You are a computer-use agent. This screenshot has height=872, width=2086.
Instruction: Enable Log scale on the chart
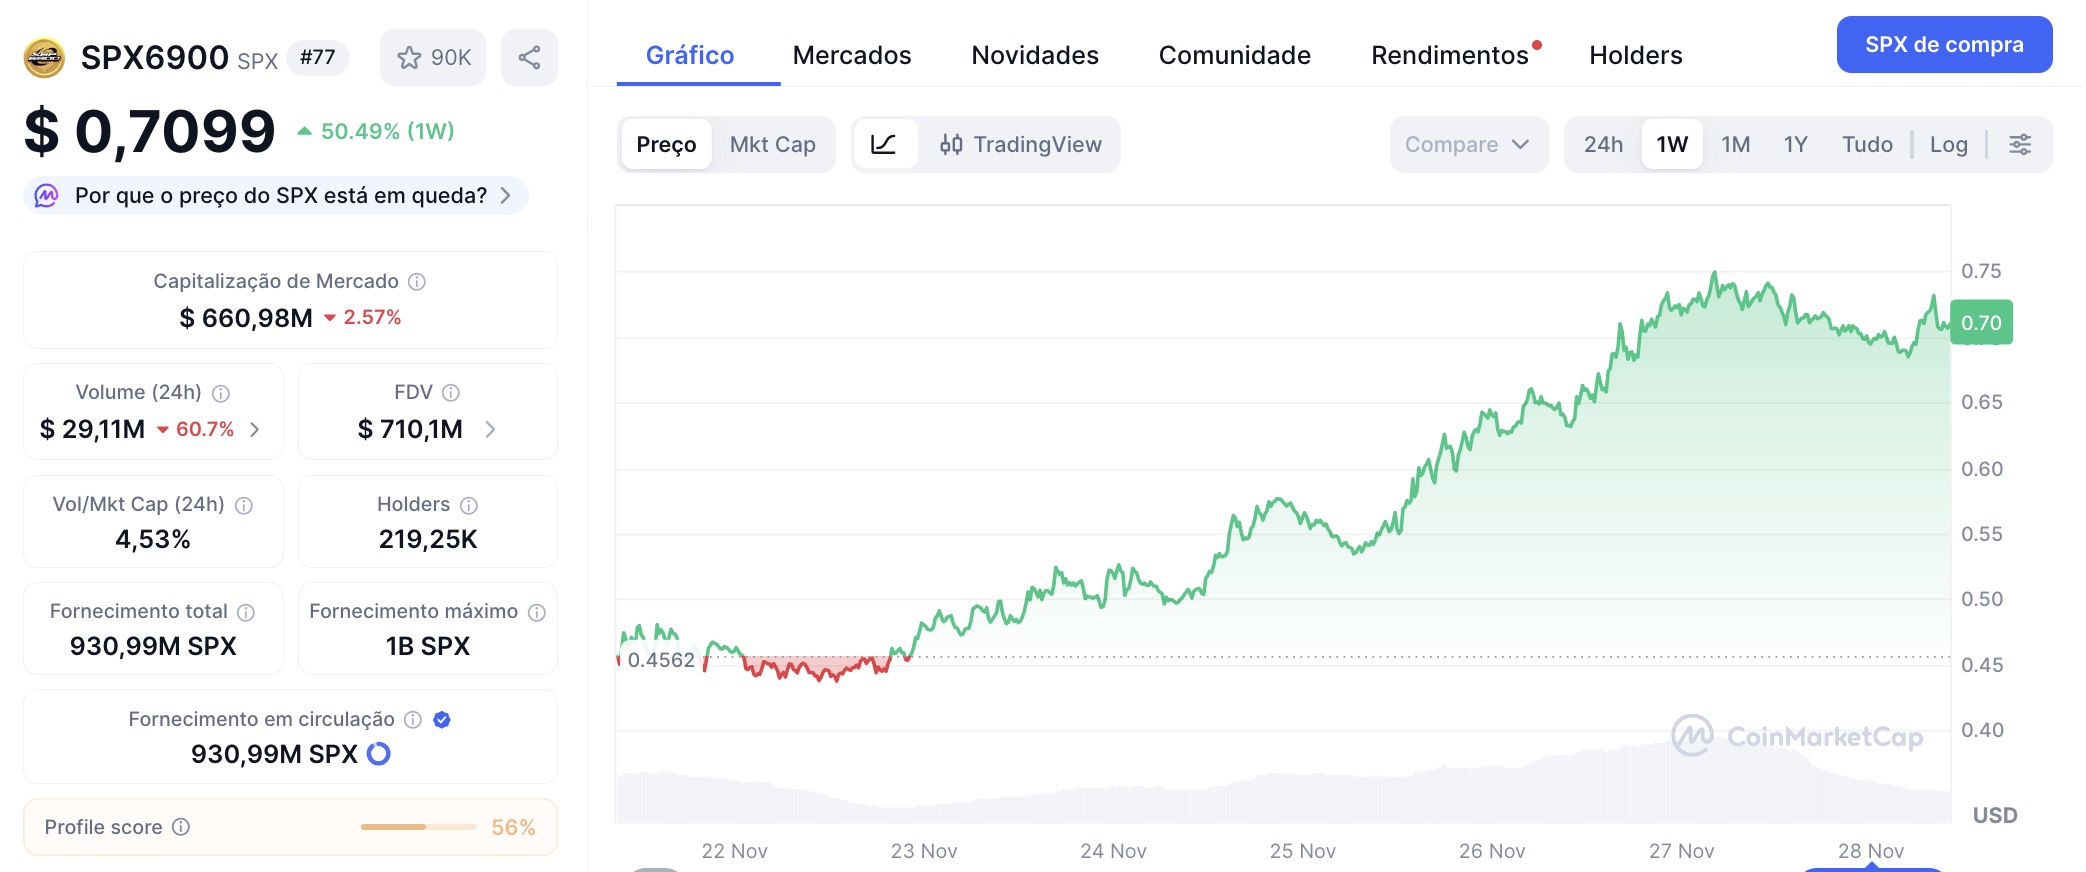pyautogui.click(x=1948, y=144)
